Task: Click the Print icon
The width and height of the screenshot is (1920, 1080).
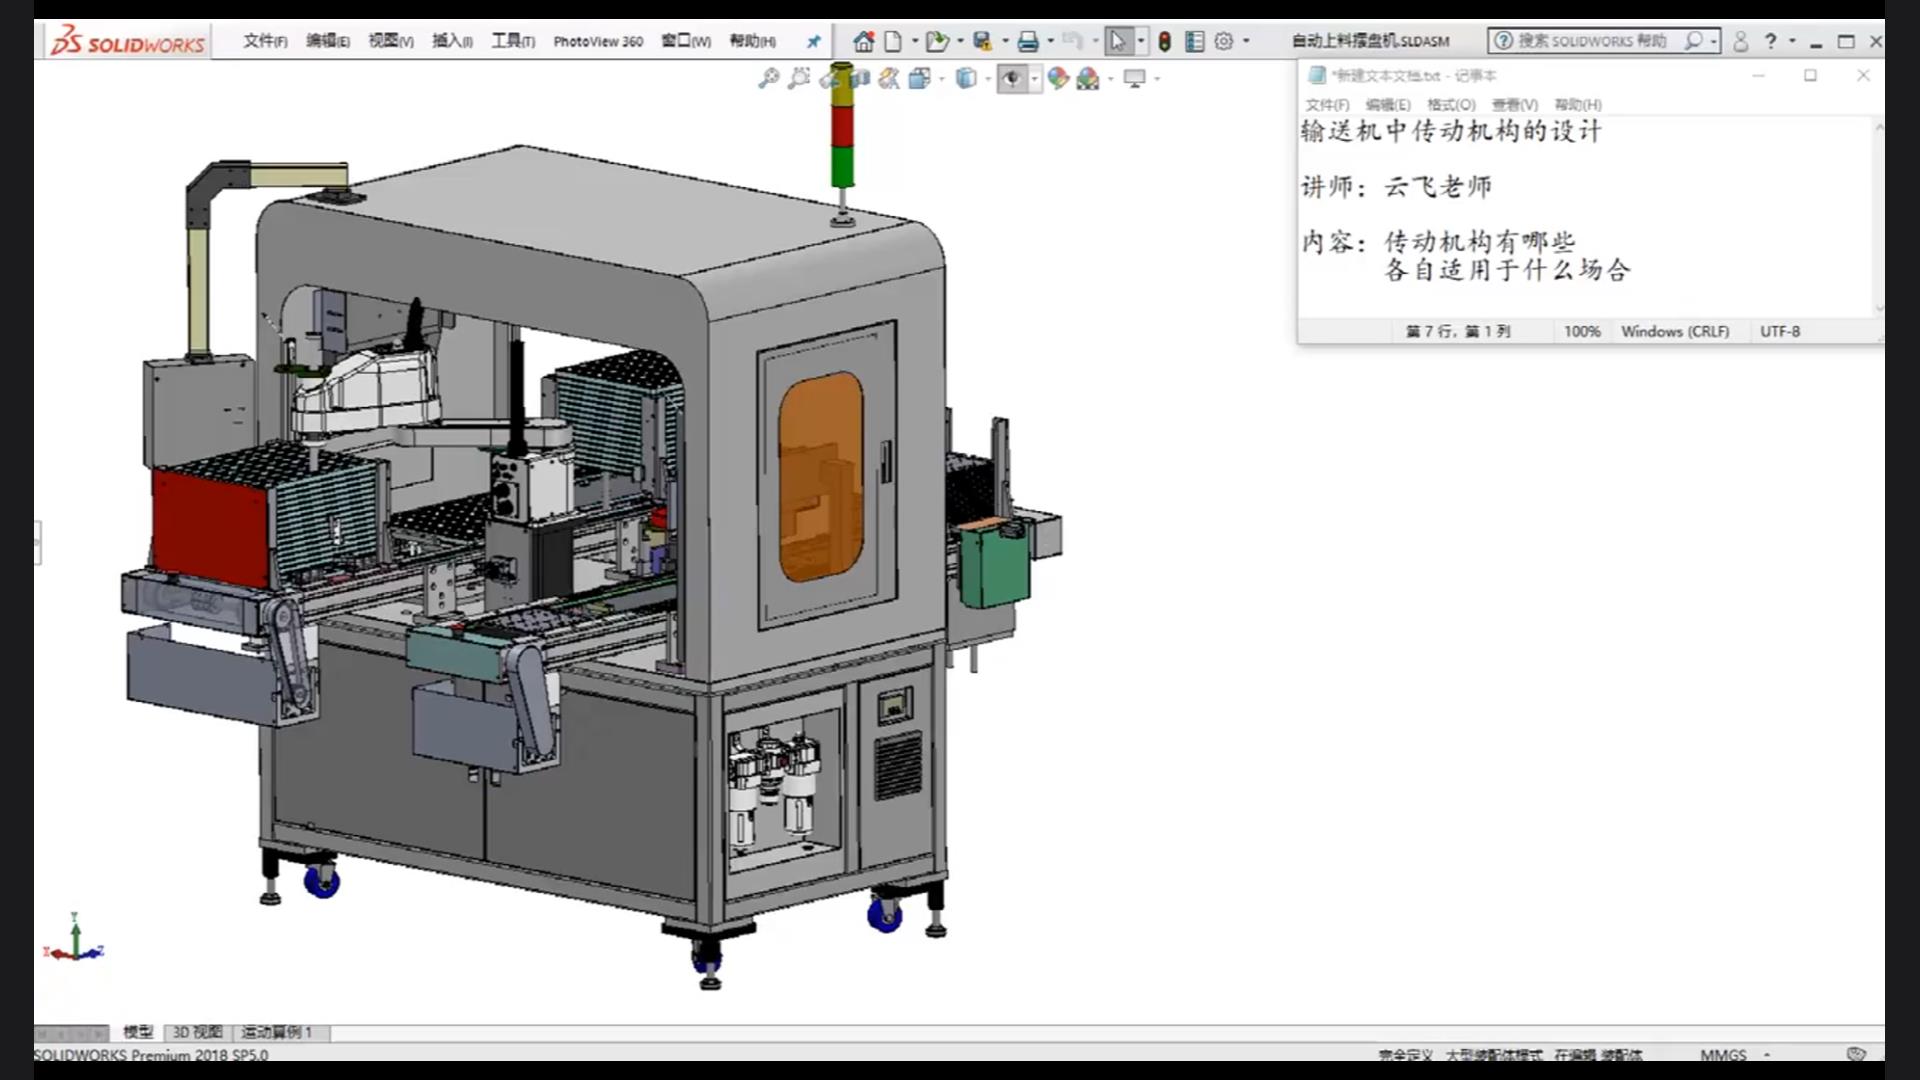Action: click(x=1027, y=41)
